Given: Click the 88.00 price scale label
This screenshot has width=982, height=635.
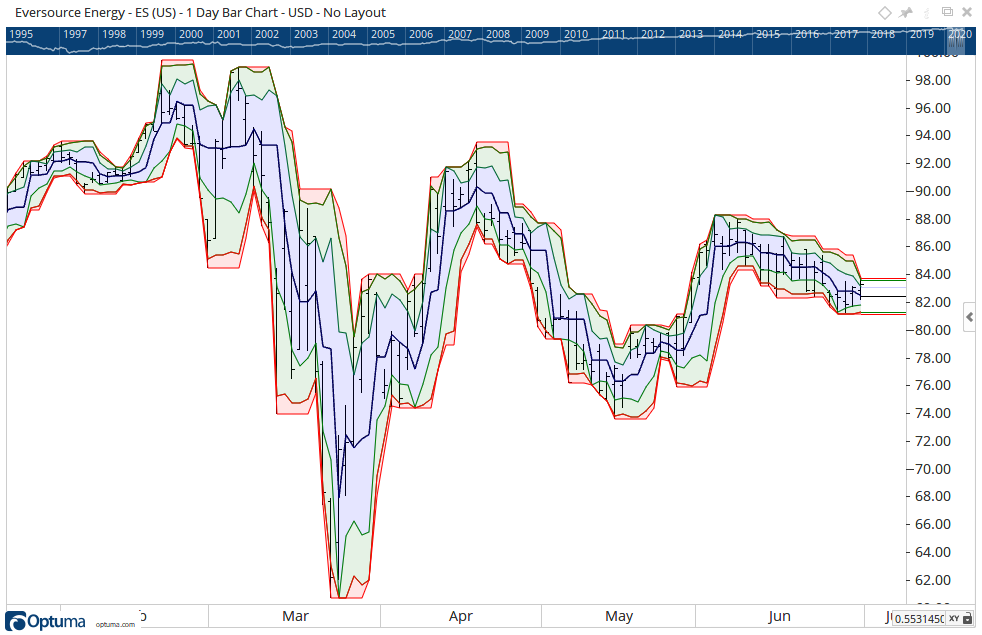Looking at the screenshot, I should pos(933,219).
